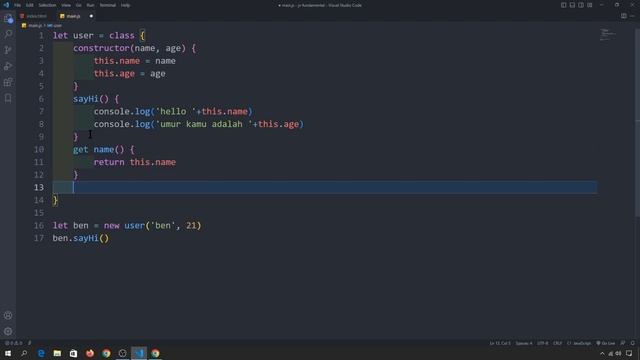Toggle secondary side bar layout icon
The height and width of the screenshot is (360, 640).
581,5
